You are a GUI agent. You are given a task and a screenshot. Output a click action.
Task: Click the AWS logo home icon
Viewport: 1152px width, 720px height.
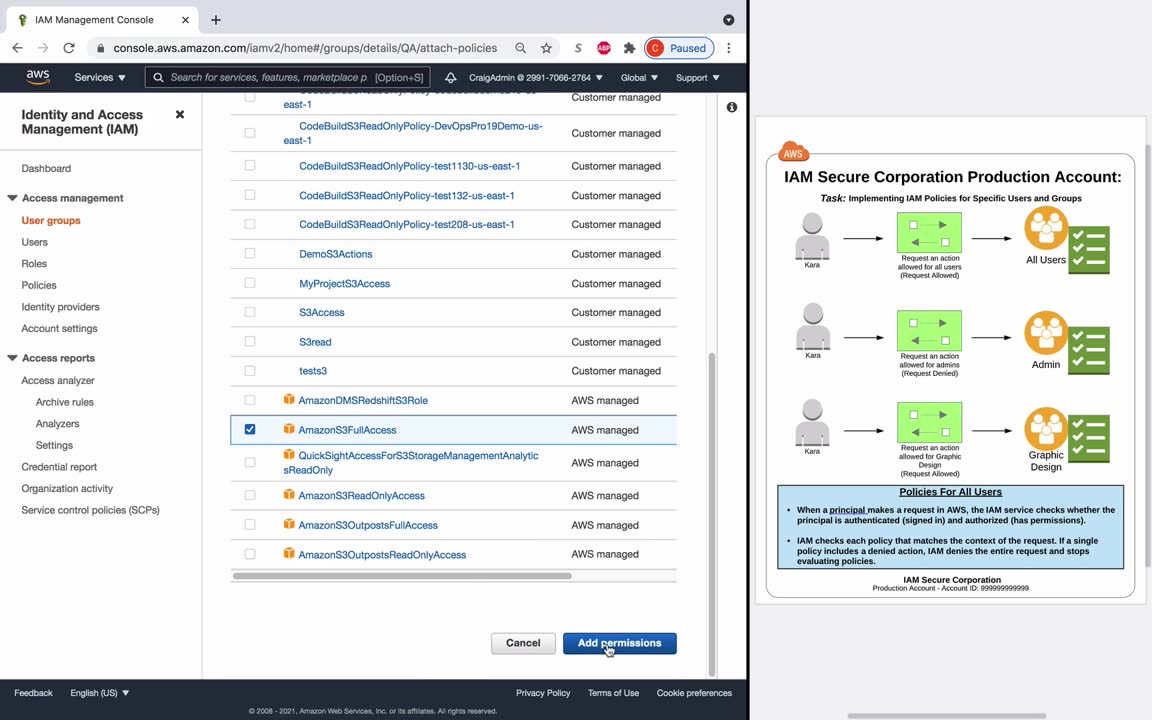(37, 77)
